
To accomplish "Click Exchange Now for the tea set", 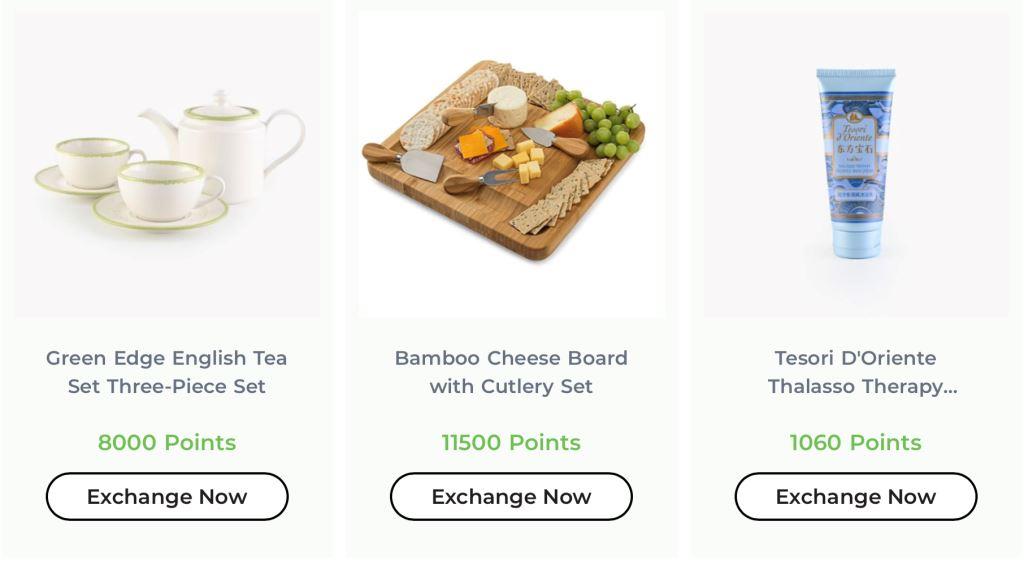I will coord(167,497).
